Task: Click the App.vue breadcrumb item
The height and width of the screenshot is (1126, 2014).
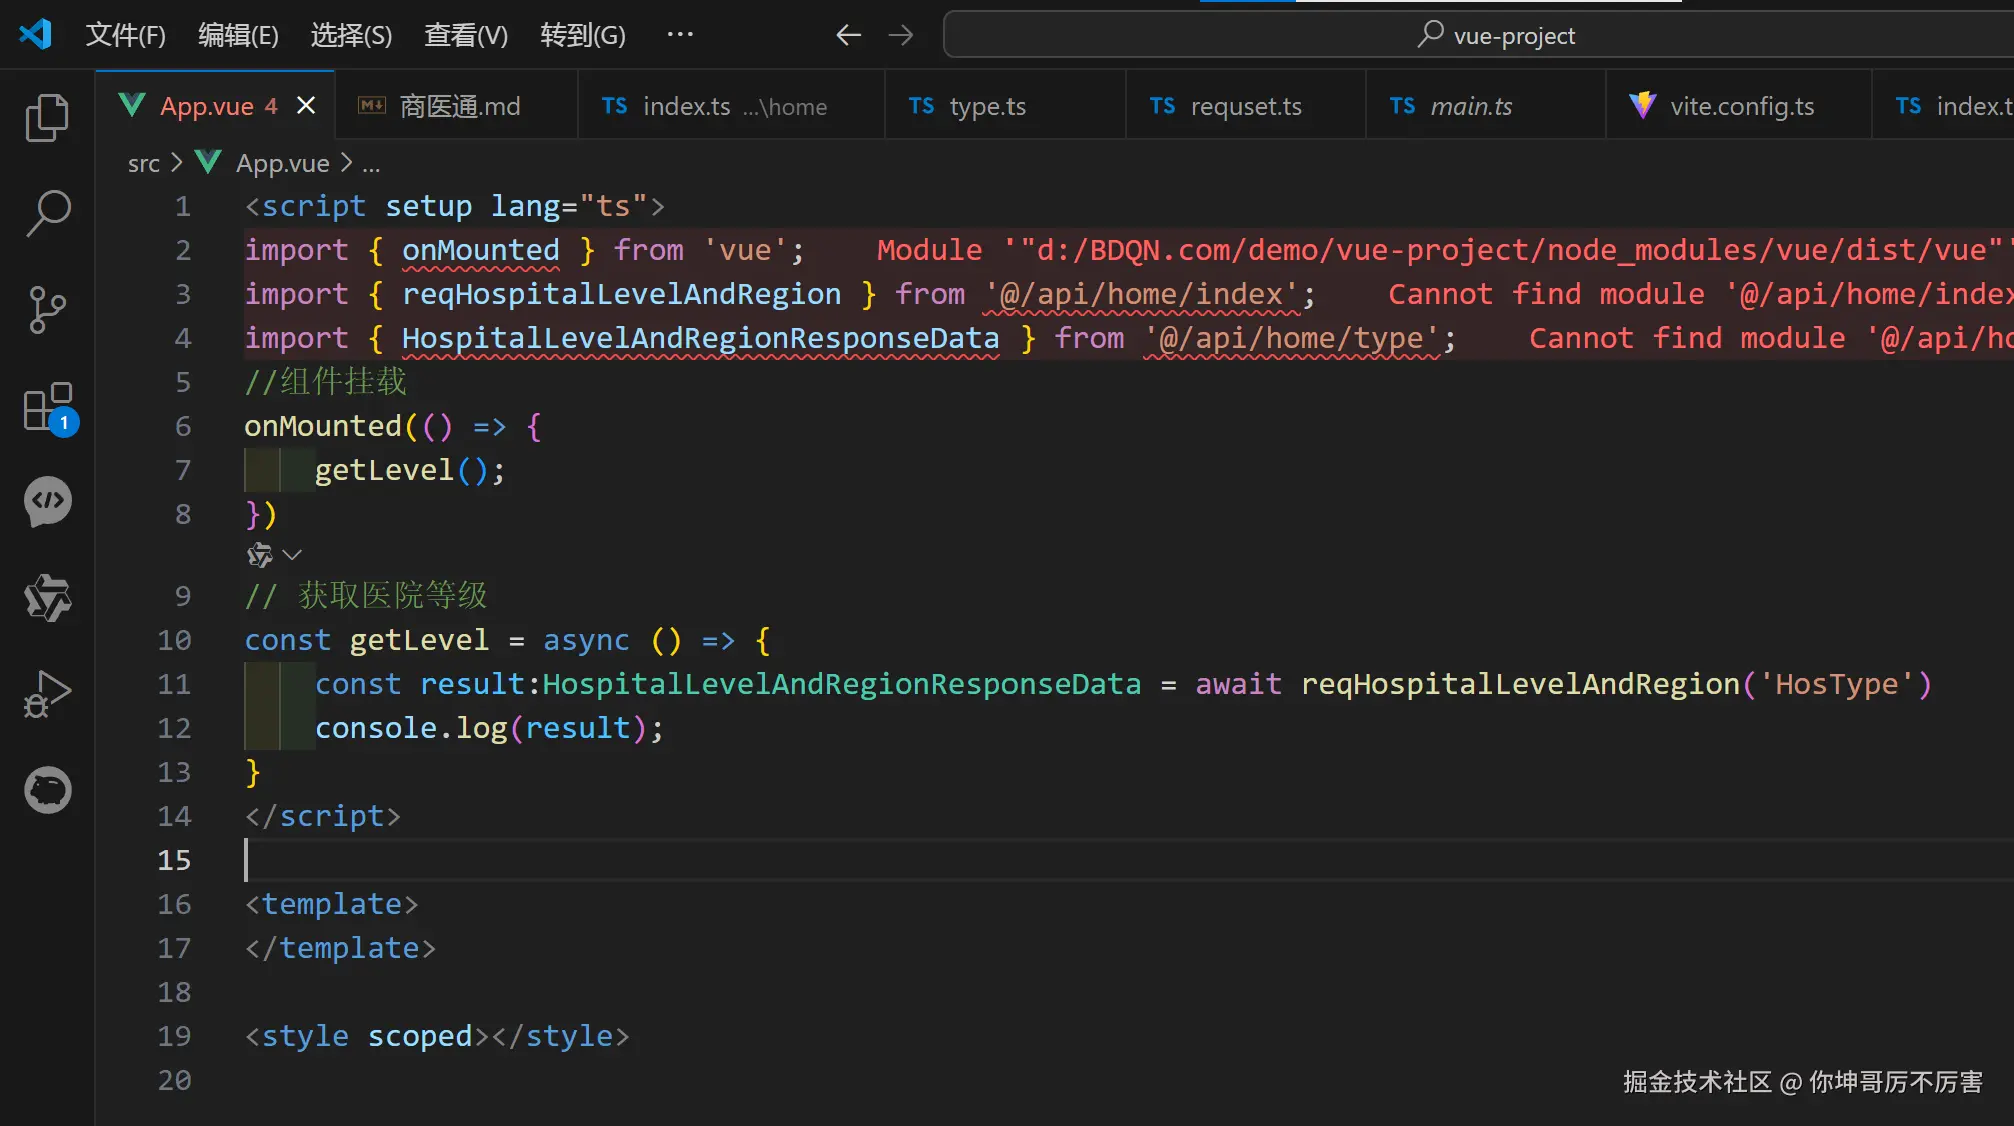Action: [282, 163]
